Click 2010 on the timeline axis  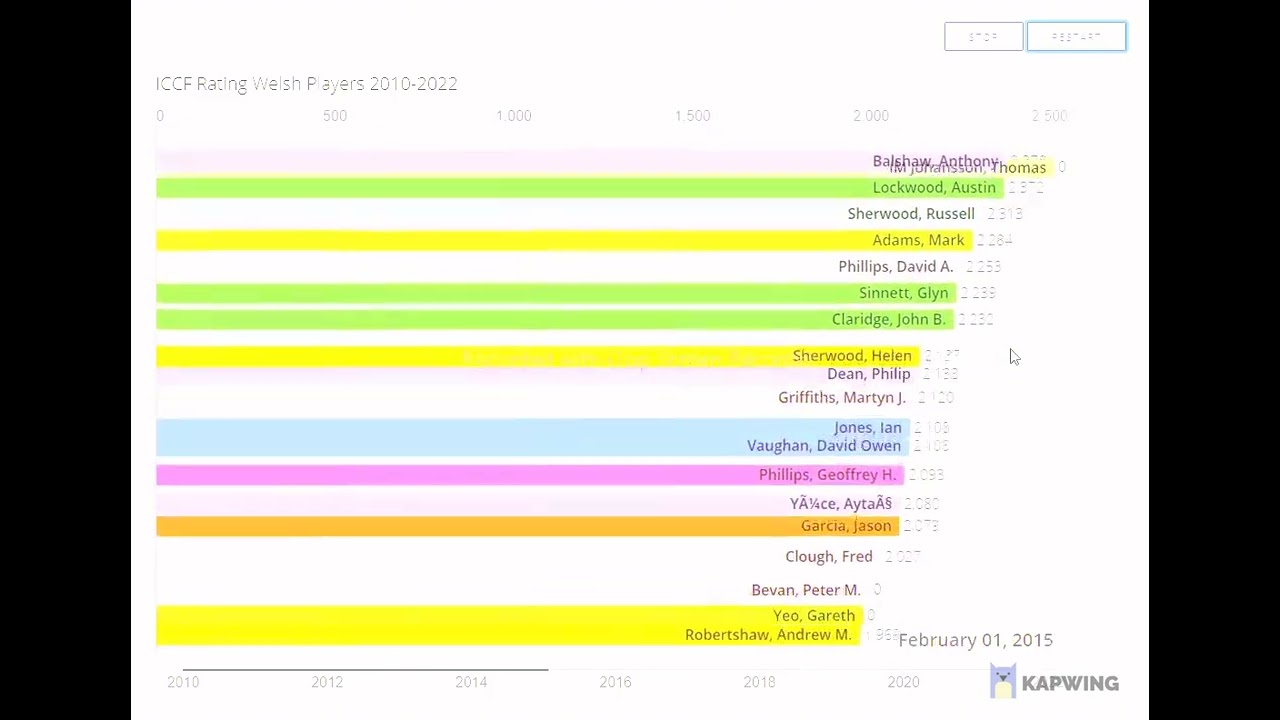coord(183,682)
